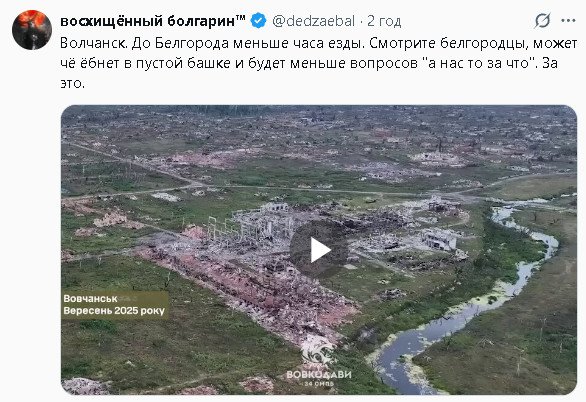Click the word это. ending the tweet

pos(73,83)
